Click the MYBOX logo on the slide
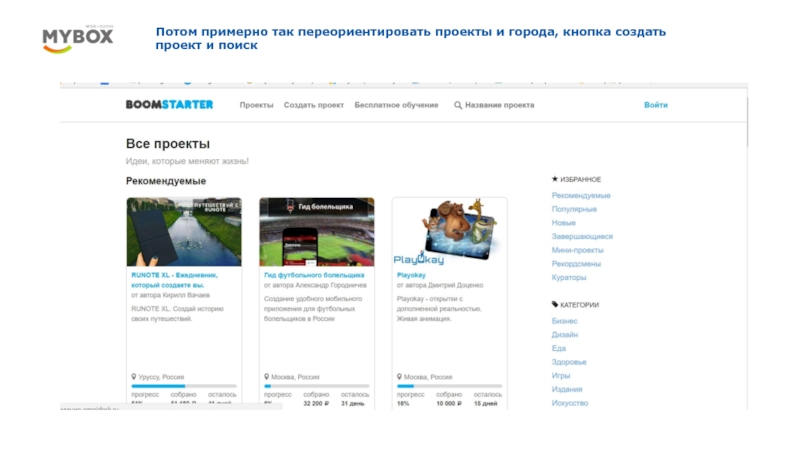Viewport: 800px width, 450px height. (x=78, y=39)
